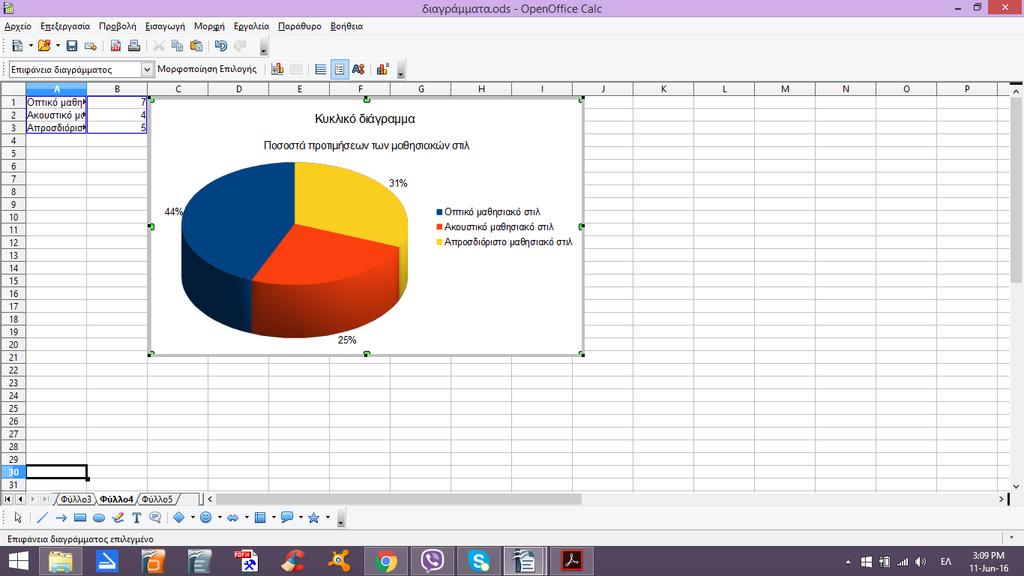Click the Print icon in the toolbar
Viewport: 1024px width, 576px height.
(x=134, y=46)
